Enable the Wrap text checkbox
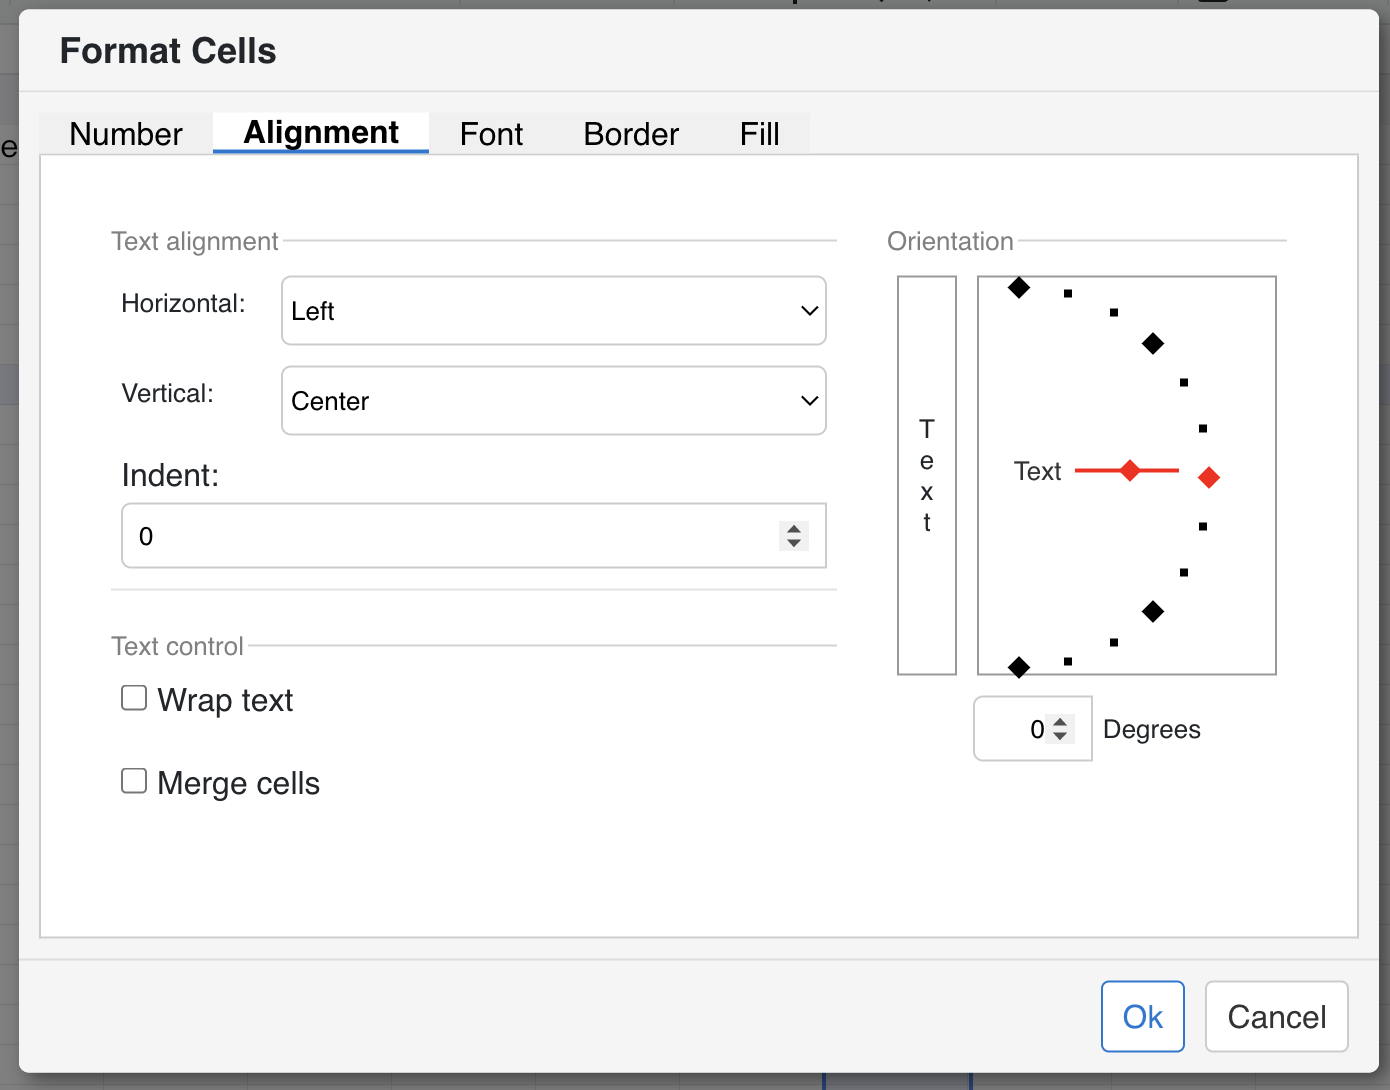This screenshot has width=1390, height=1090. click(134, 698)
